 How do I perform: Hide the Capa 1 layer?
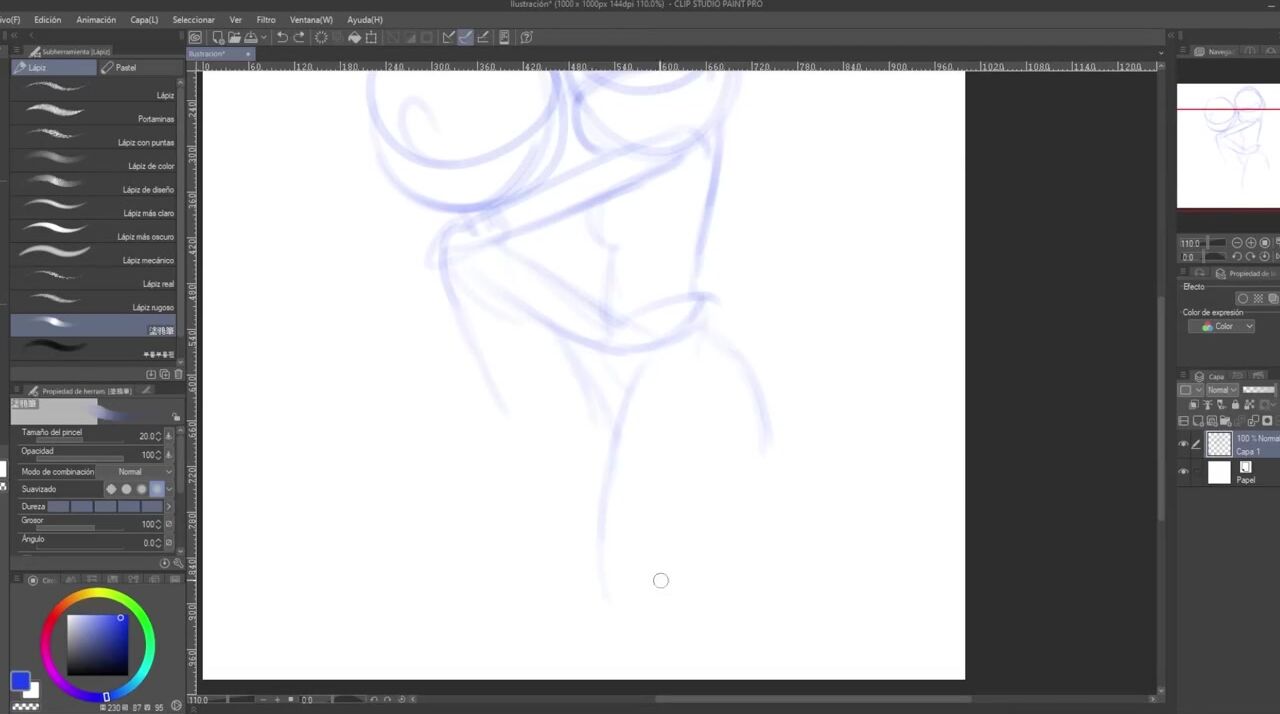[1184, 444]
